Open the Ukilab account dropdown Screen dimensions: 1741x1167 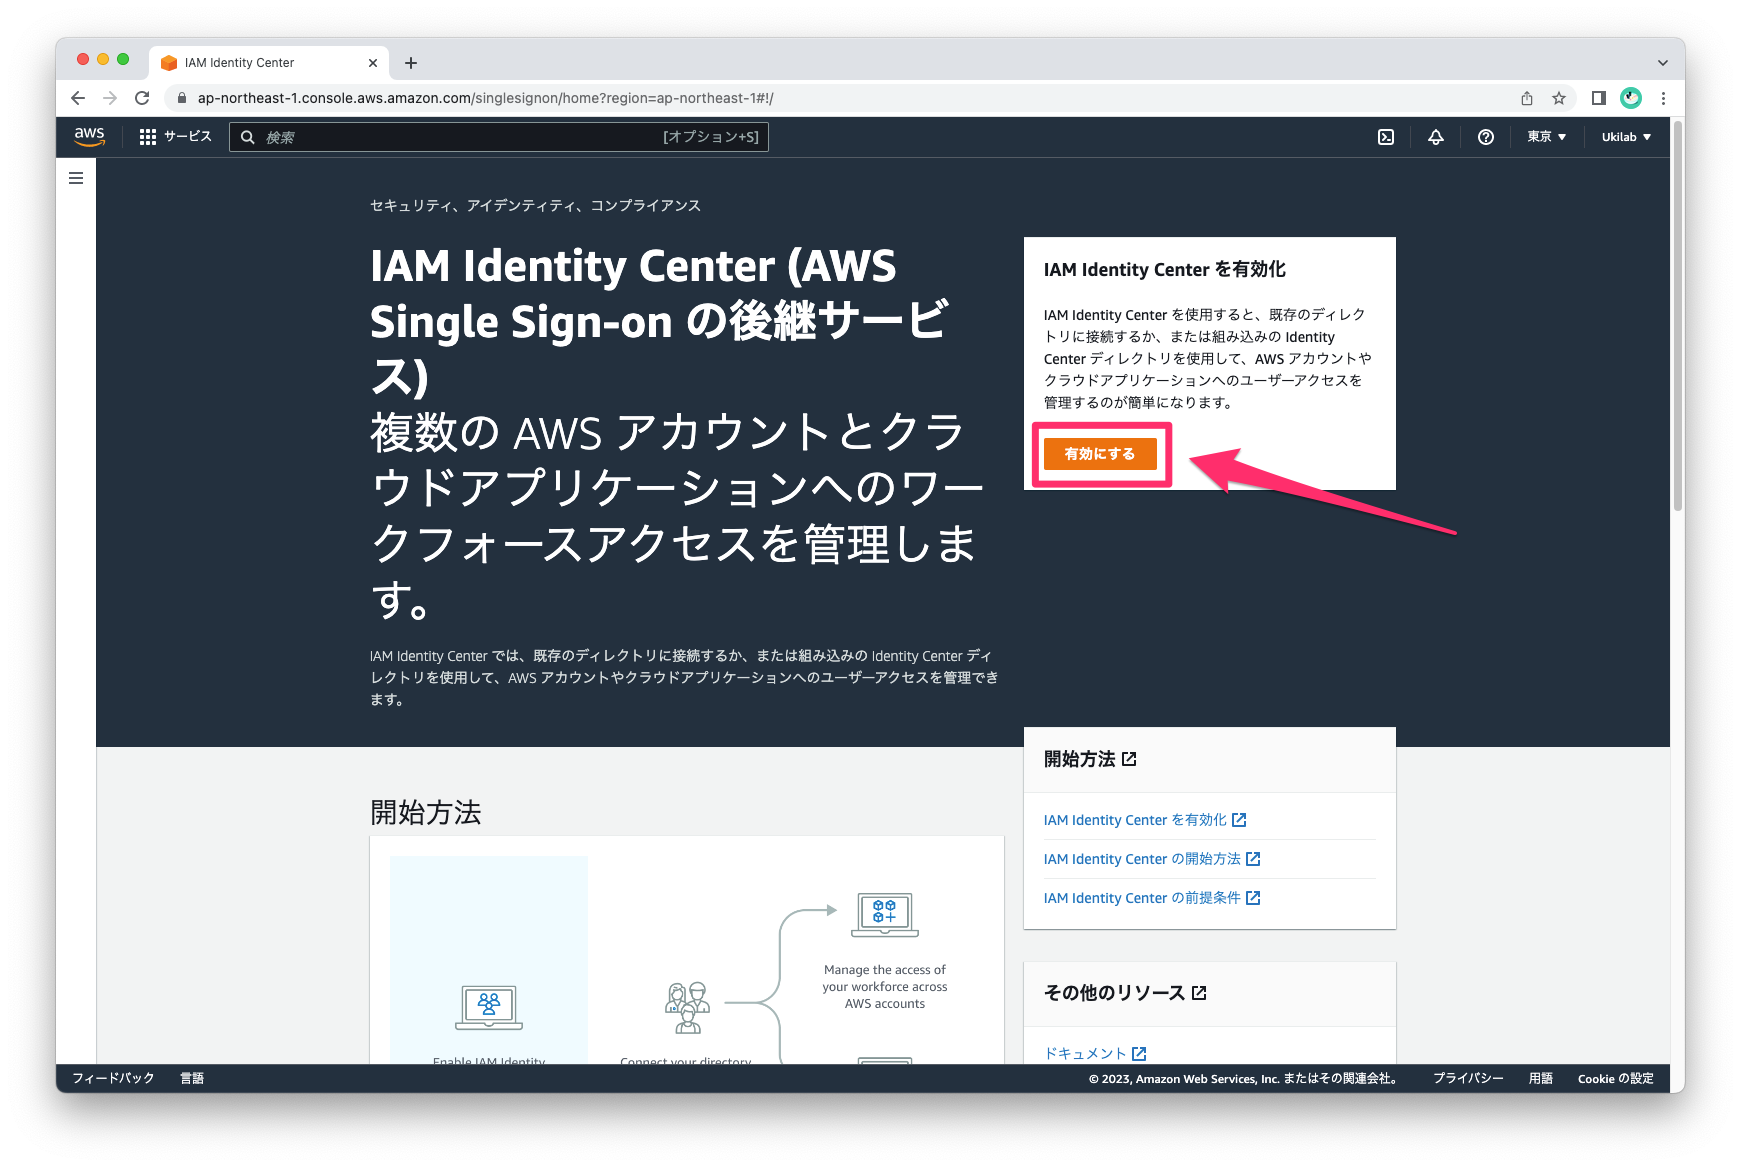(1626, 137)
